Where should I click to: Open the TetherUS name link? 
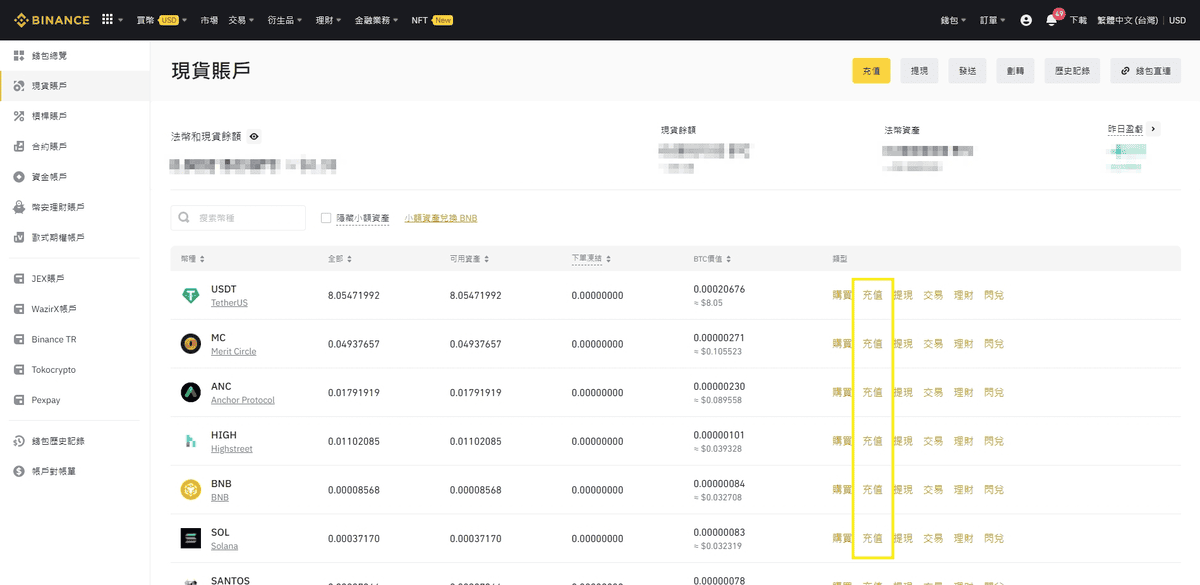click(x=229, y=303)
